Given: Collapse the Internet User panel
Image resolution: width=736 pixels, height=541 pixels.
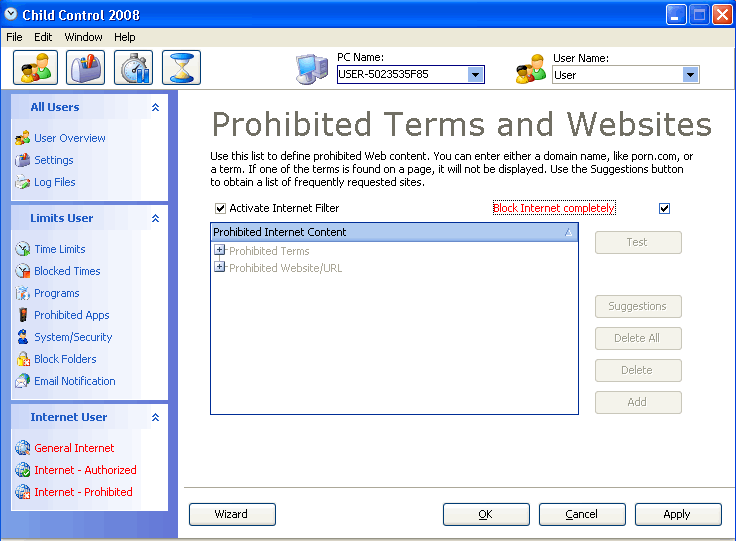Looking at the screenshot, I should (x=155, y=417).
